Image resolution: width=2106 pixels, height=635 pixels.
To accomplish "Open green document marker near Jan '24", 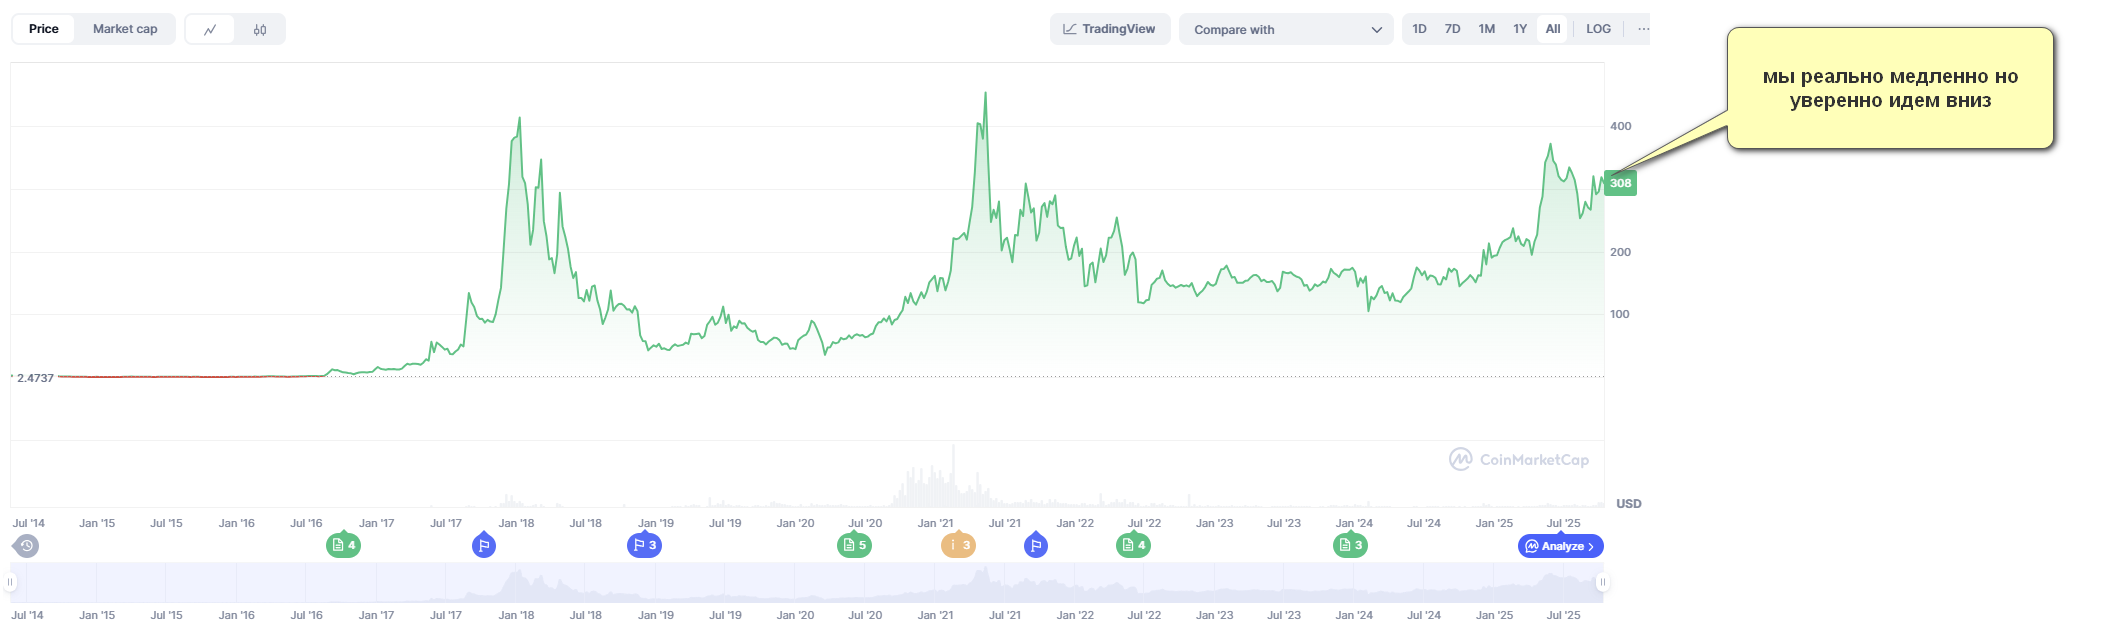I will (x=1350, y=546).
